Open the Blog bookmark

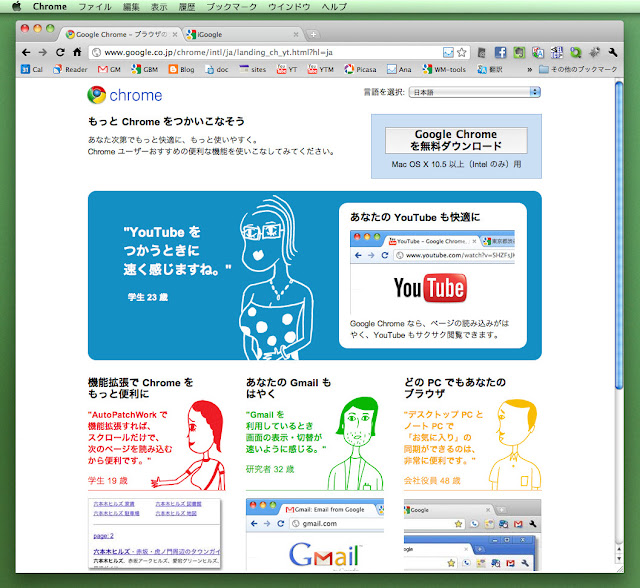[x=182, y=69]
